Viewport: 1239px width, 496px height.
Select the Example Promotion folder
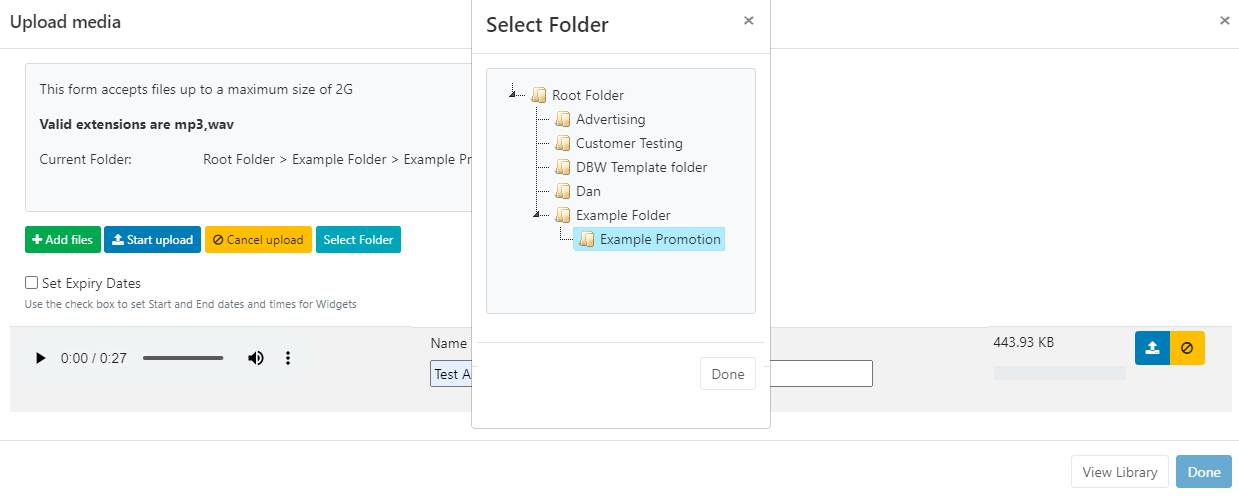pyautogui.click(x=660, y=239)
